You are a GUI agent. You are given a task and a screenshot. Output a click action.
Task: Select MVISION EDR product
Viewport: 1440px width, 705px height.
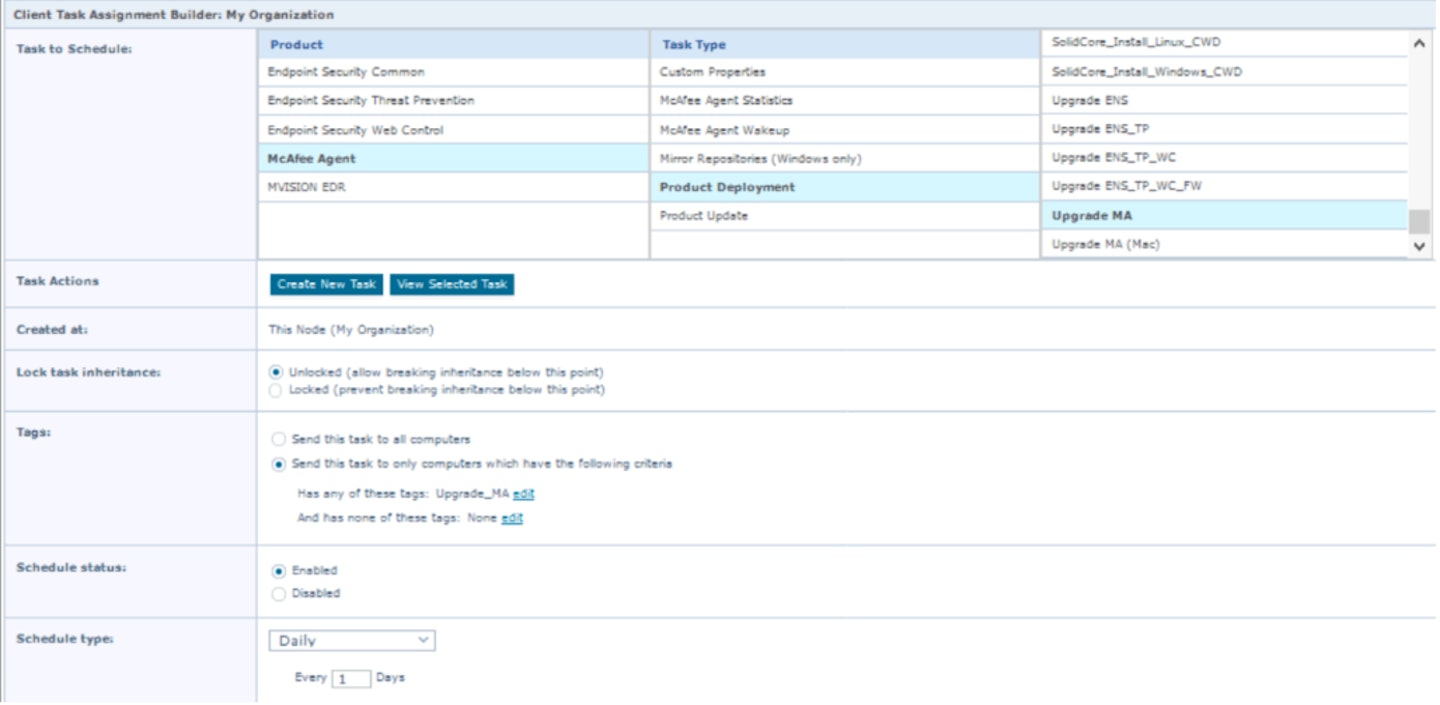pyautogui.click(x=454, y=187)
